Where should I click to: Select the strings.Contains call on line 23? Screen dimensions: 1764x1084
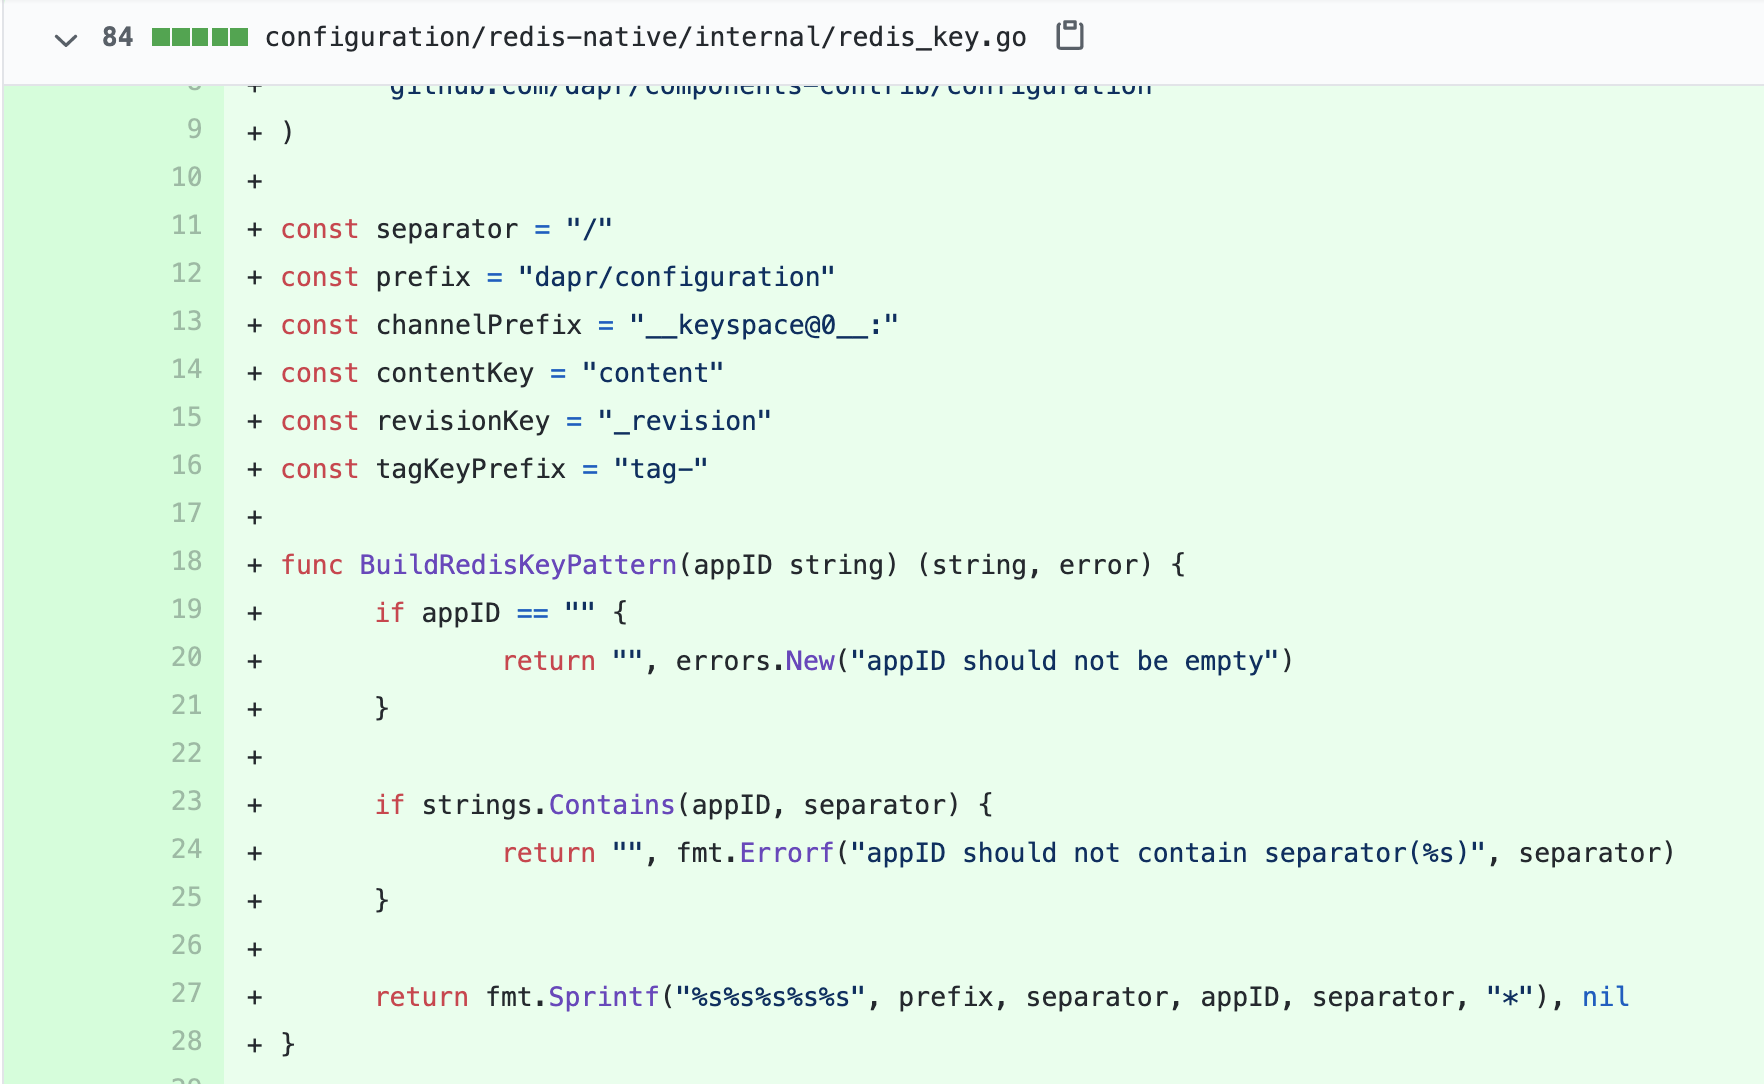coord(548,804)
